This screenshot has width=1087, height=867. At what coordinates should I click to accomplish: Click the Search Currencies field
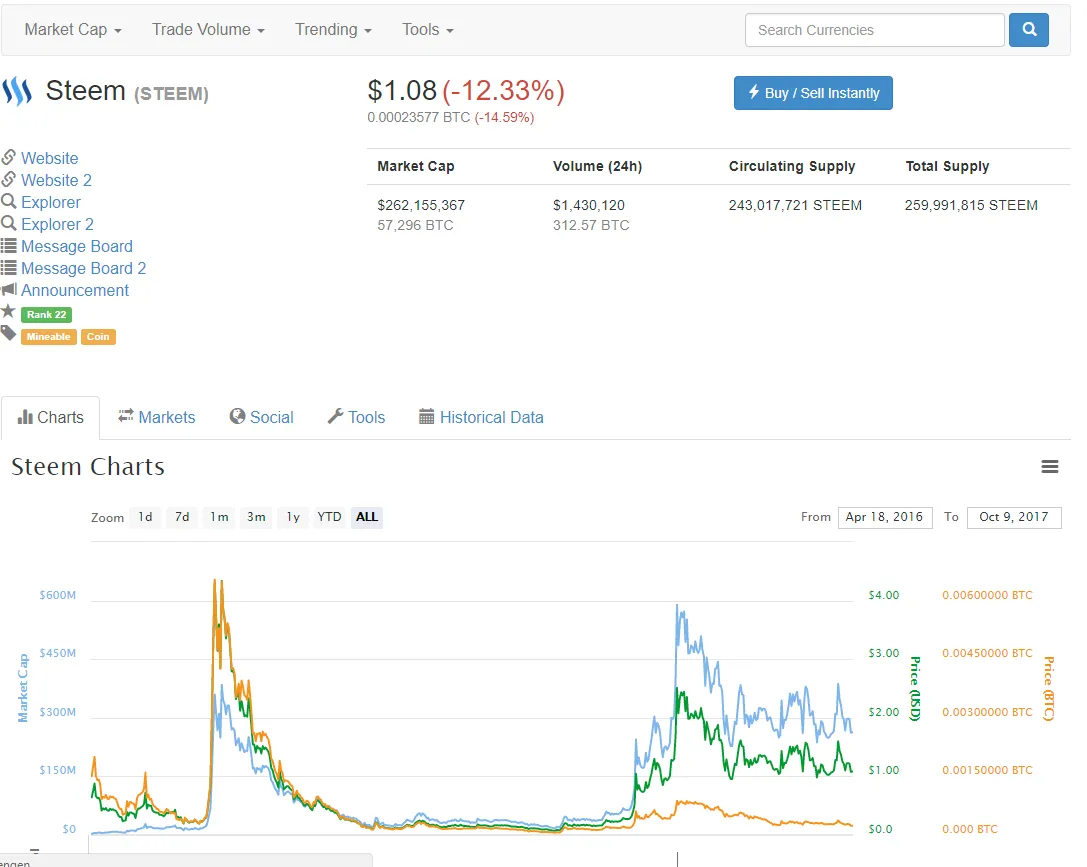(x=874, y=30)
